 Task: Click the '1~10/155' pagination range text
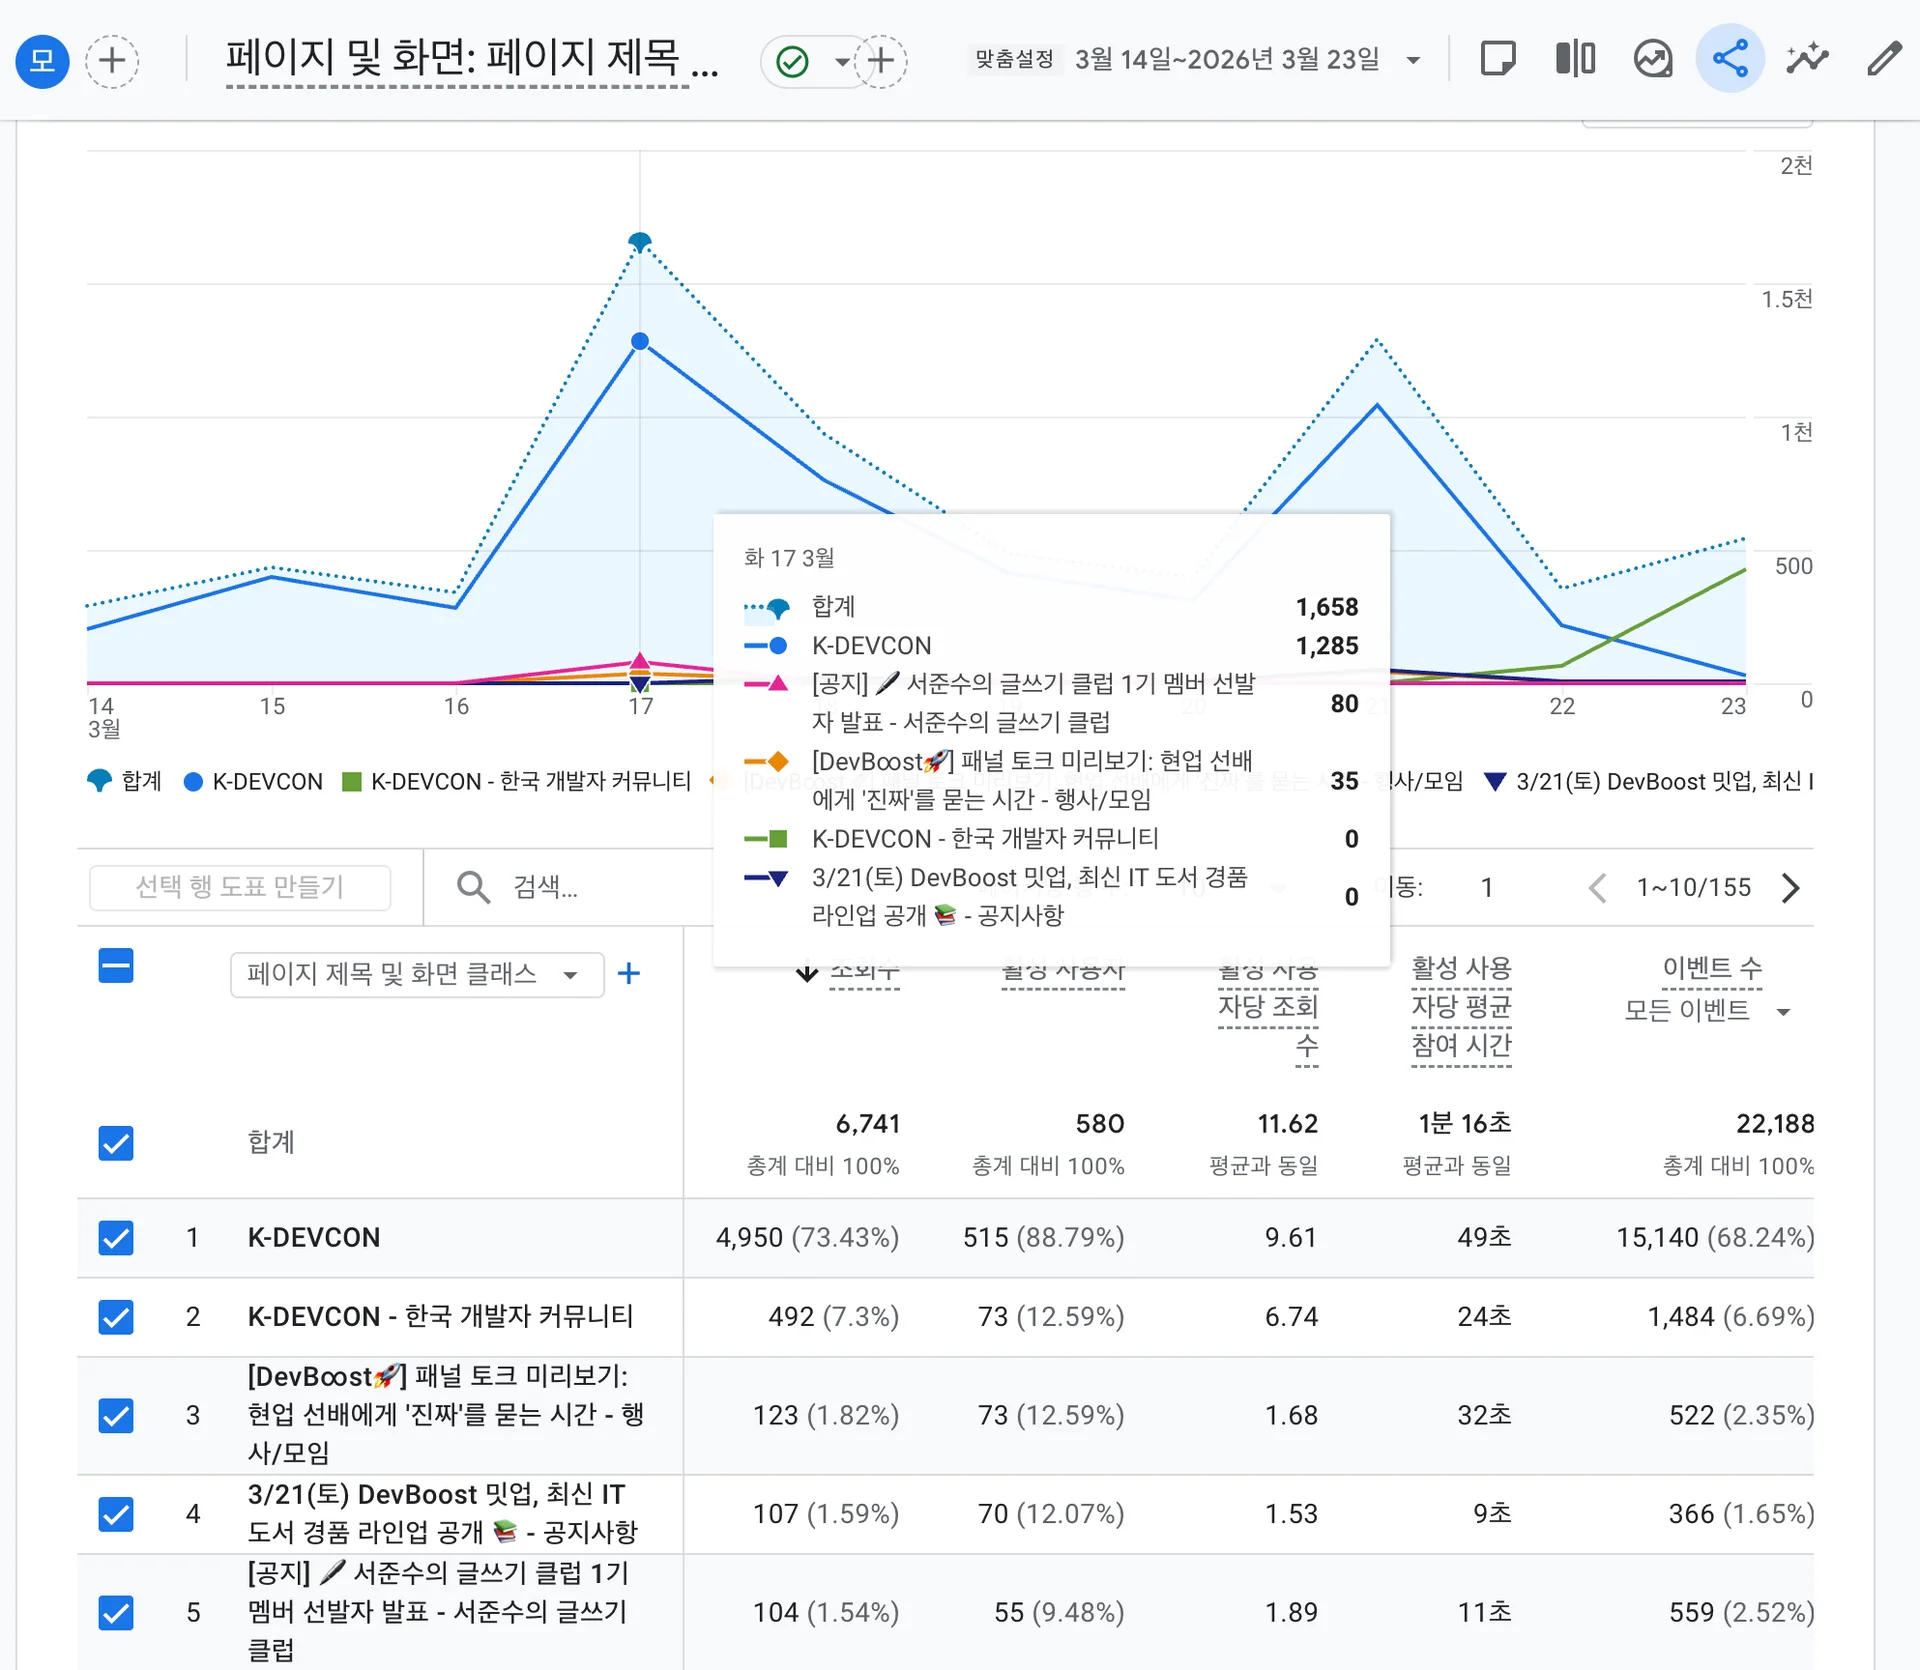(x=1694, y=887)
